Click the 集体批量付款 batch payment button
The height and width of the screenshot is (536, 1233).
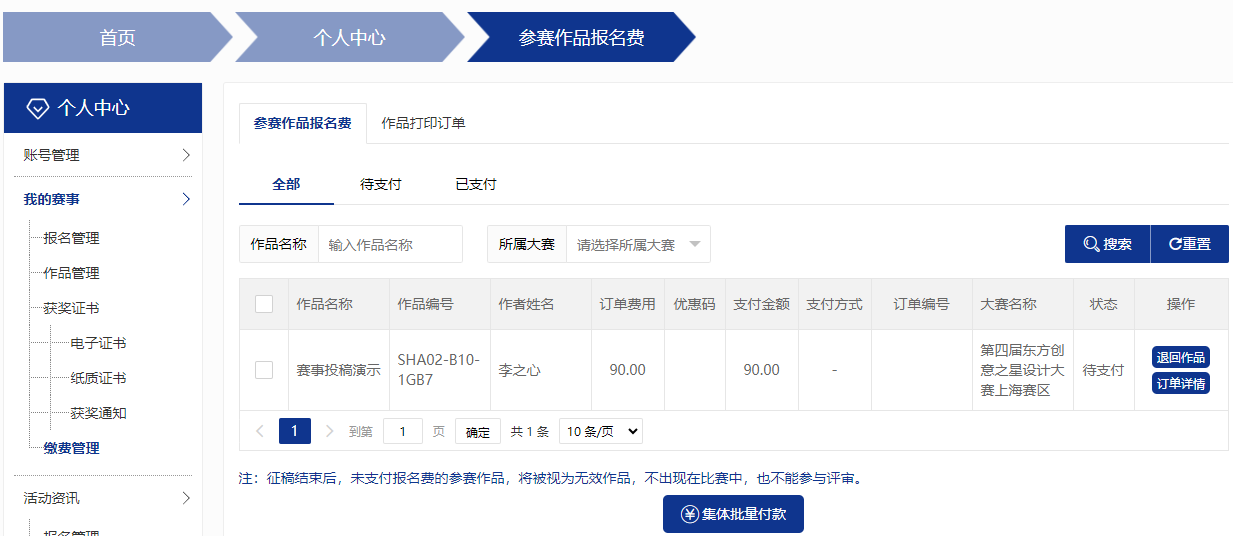tap(733, 514)
